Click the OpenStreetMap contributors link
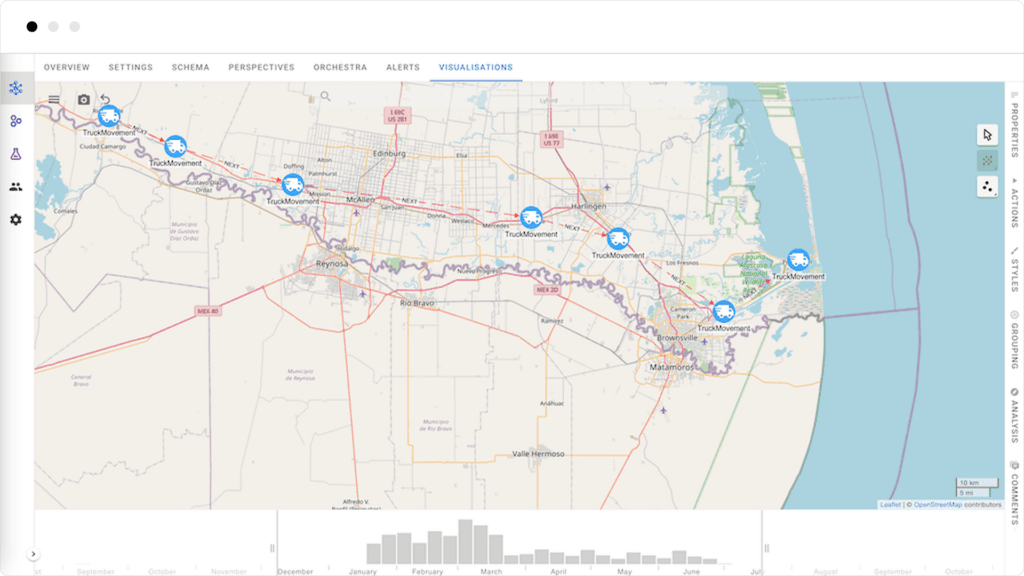This screenshot has width=1024, height=576. coord(938,506)
